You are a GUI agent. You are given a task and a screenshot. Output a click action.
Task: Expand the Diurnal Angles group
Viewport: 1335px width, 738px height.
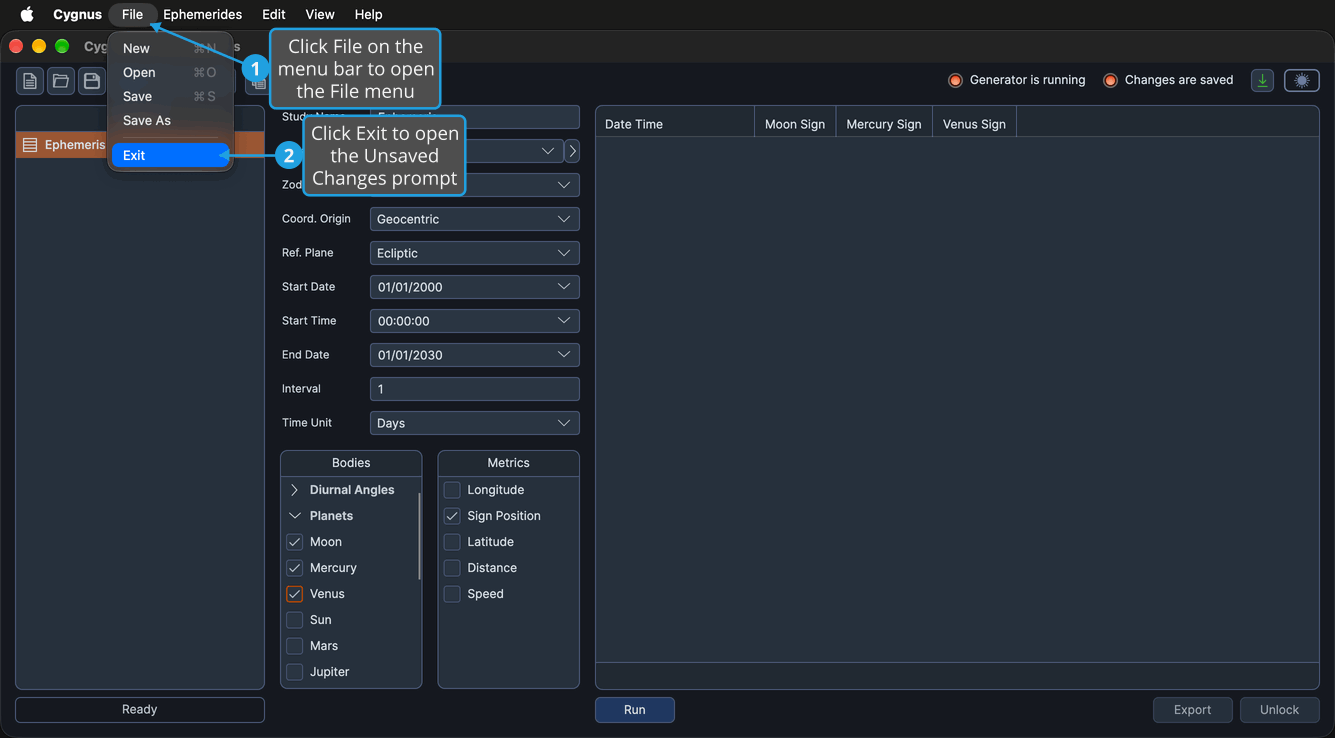pyautogui.click(x=295, y=490)
